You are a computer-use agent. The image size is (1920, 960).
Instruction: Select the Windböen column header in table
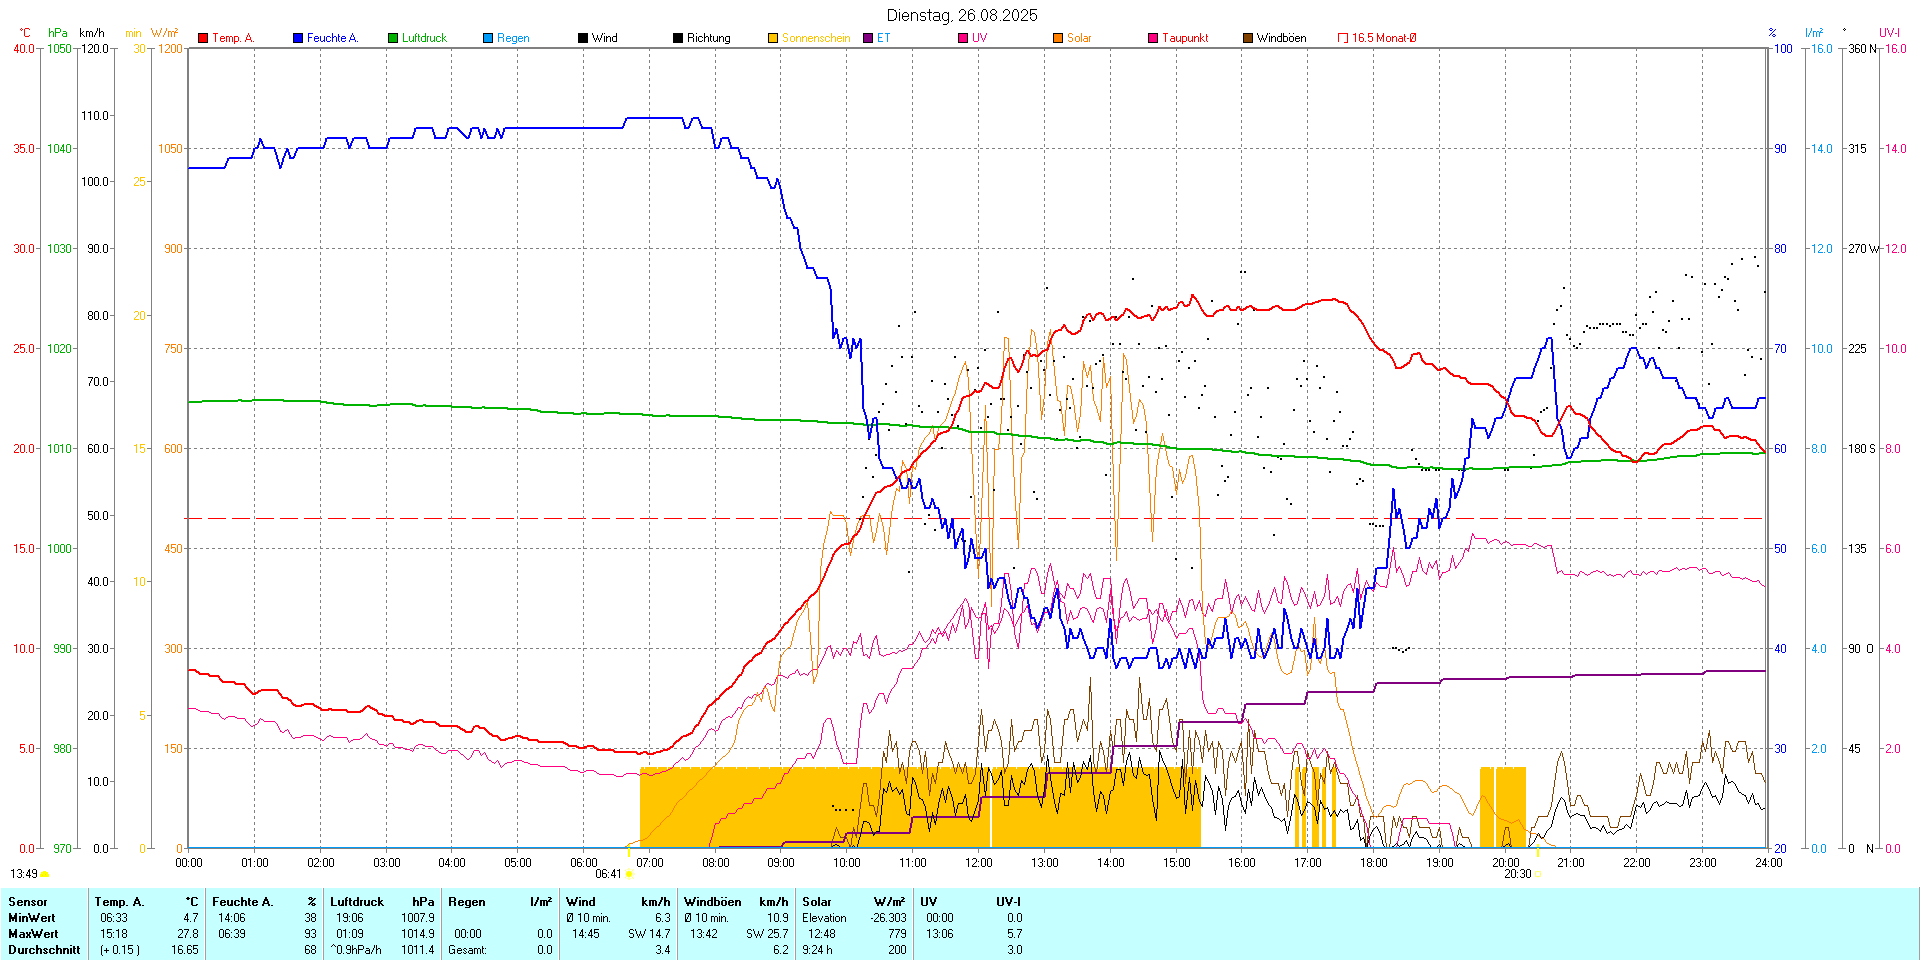coord(712,902)
